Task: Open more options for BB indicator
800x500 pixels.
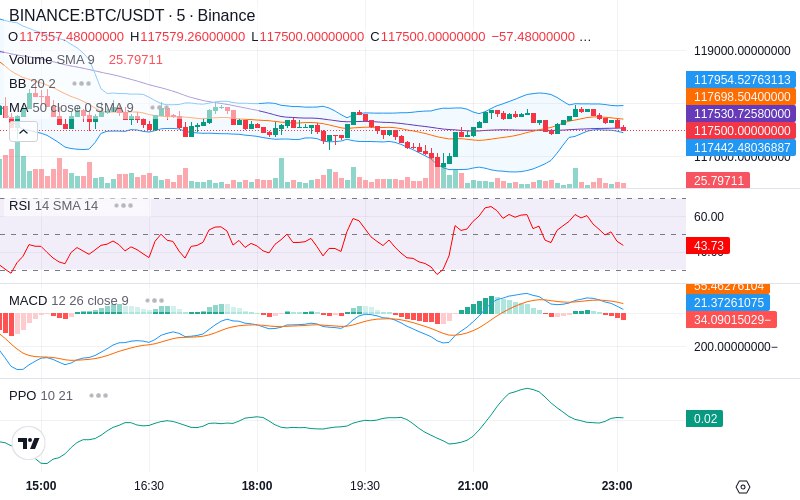Action: click(82, 84)
